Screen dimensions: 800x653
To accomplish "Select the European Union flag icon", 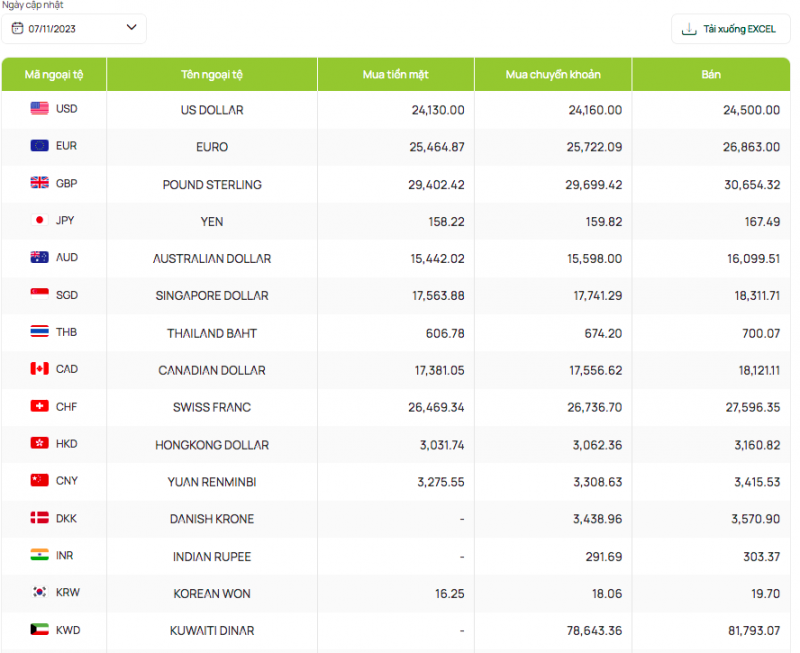I will (40, 145).
